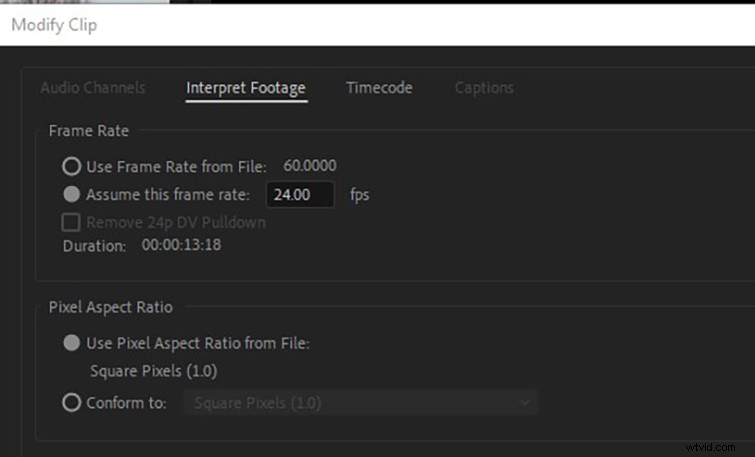Open the Conform to Square Pixels dropdown
755x457 pixels.
360,403
